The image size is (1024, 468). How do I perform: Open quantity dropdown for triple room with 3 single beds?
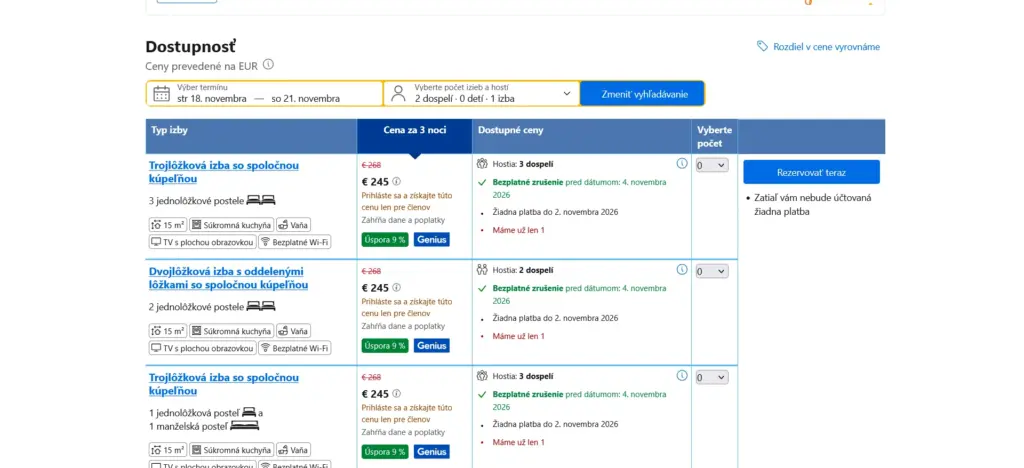point(712,165)
